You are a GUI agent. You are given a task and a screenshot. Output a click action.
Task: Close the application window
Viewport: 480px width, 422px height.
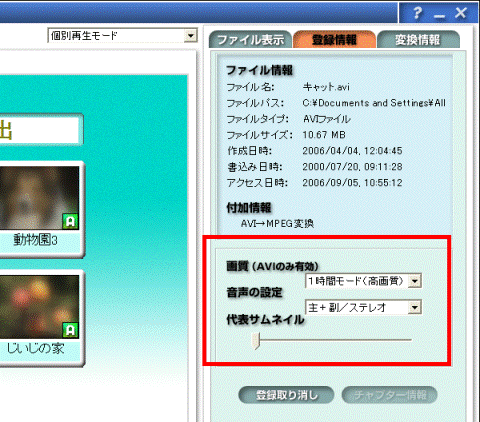(x=461, y=13)
